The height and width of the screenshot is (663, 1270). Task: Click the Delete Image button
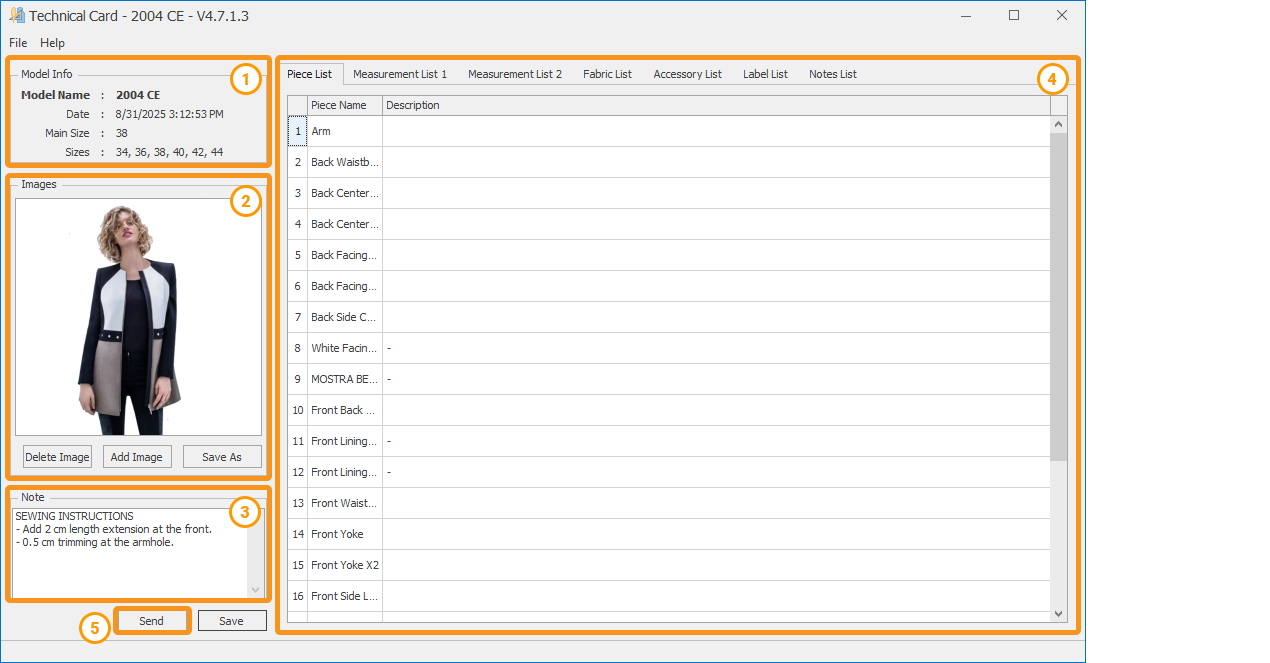57,457
